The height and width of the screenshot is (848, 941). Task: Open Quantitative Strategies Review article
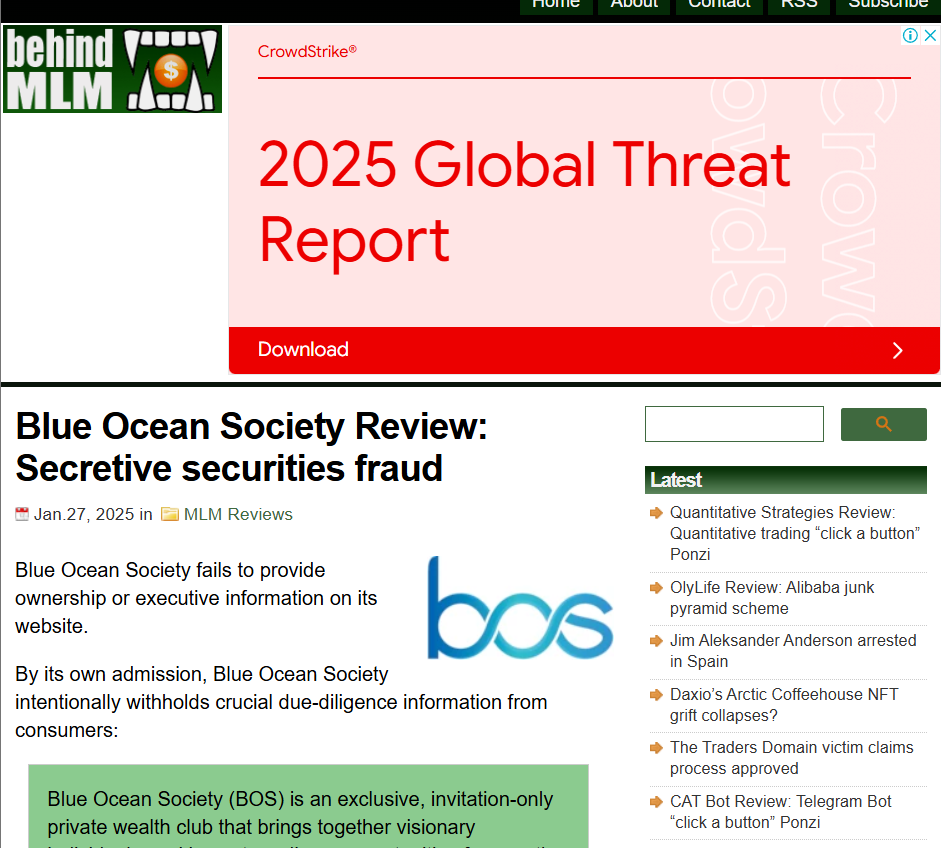click(x=795, y=534)
